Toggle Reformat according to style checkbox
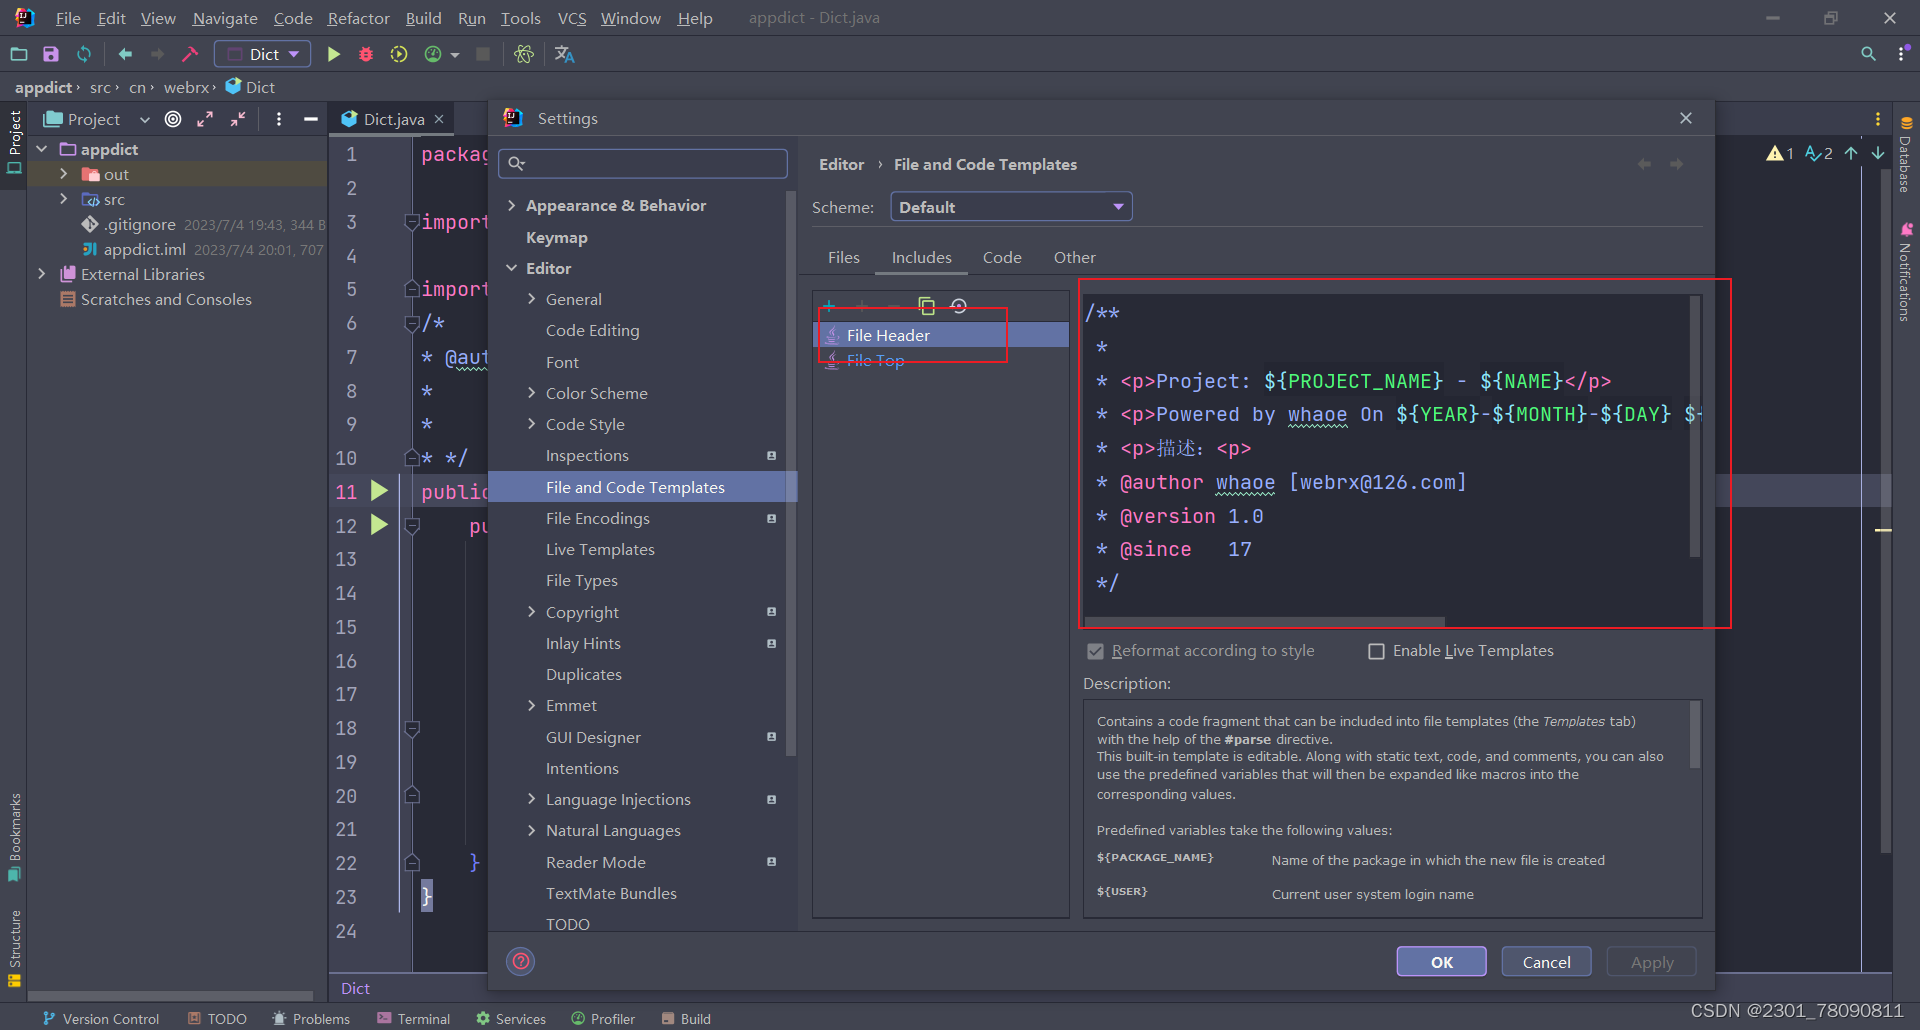Image resolution: width=1920 pixels, height=1030 pixels. [1095, 651]
